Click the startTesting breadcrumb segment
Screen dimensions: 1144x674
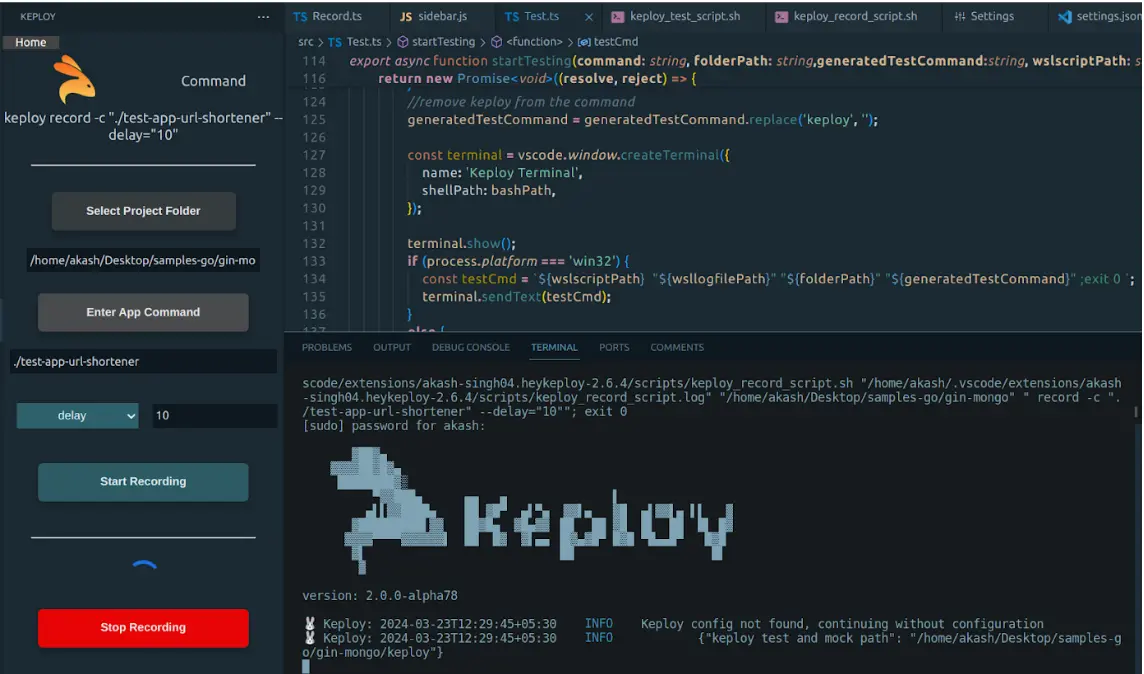pyautogui.click(x=443, y=42)
